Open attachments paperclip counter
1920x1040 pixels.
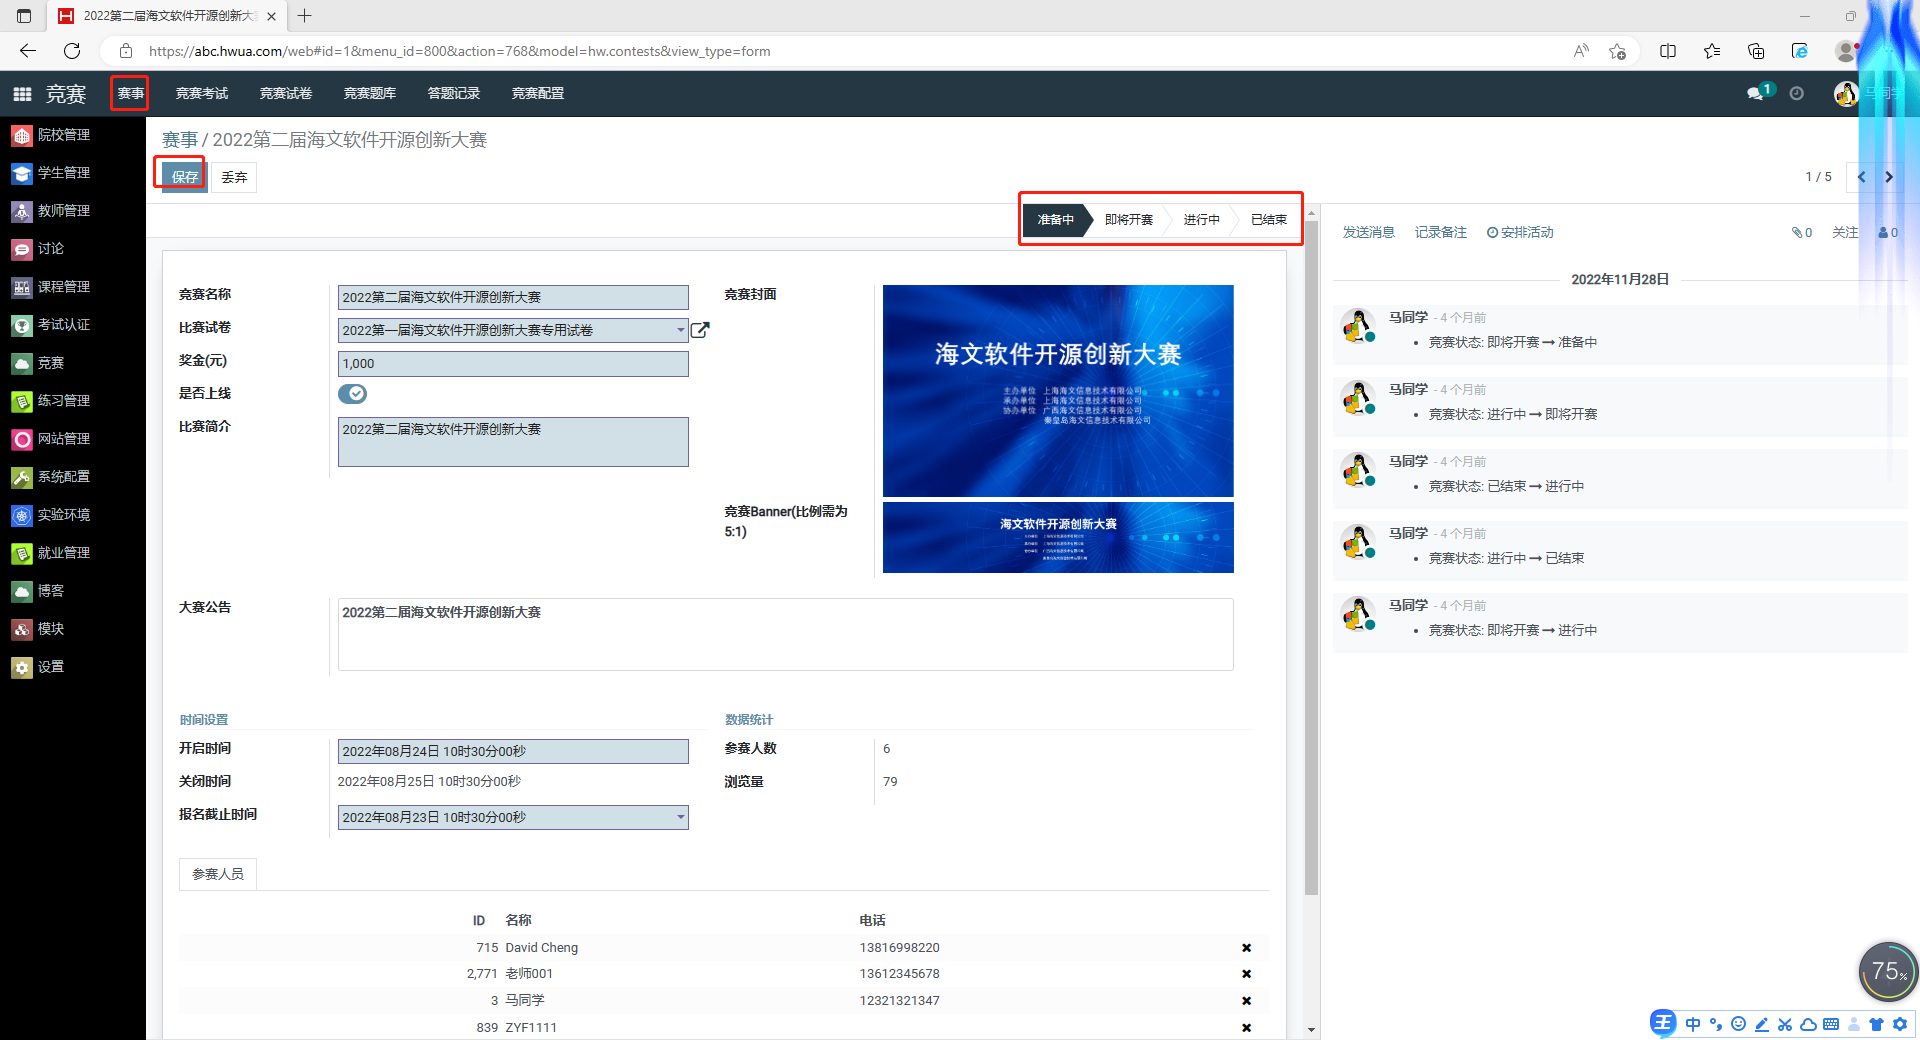point(1802,232)
